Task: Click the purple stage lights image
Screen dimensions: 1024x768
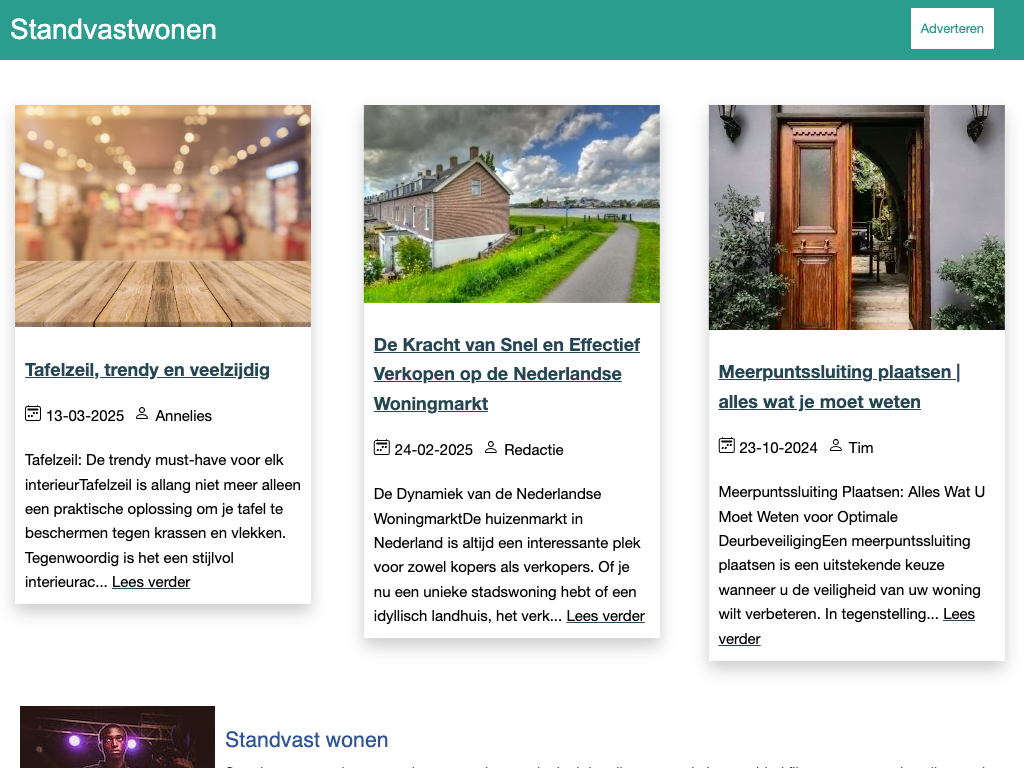Action: click(x=117, y=737)
